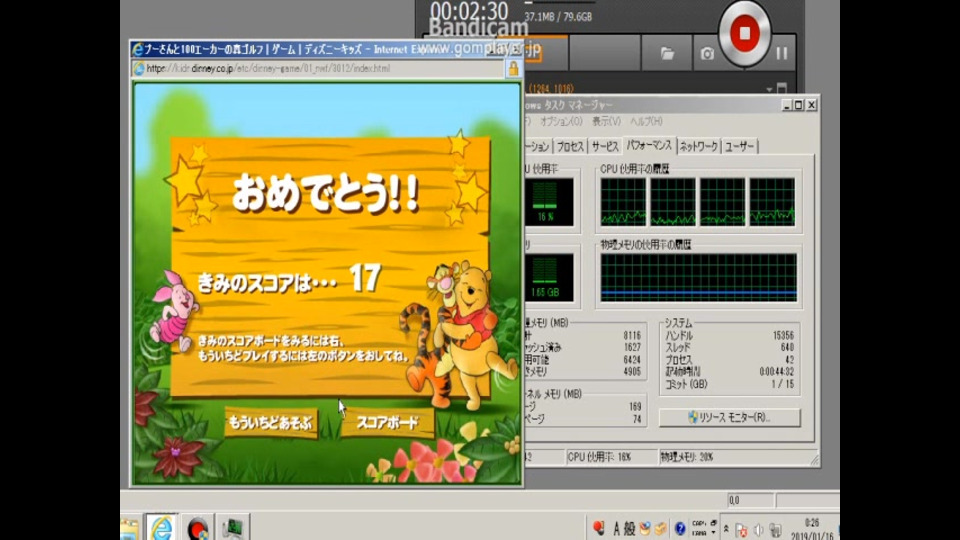Switch to ネットワーク tab in Task Manager
Image resolution: width=960 pixels, height=540 pixels.
pos(699,146)
